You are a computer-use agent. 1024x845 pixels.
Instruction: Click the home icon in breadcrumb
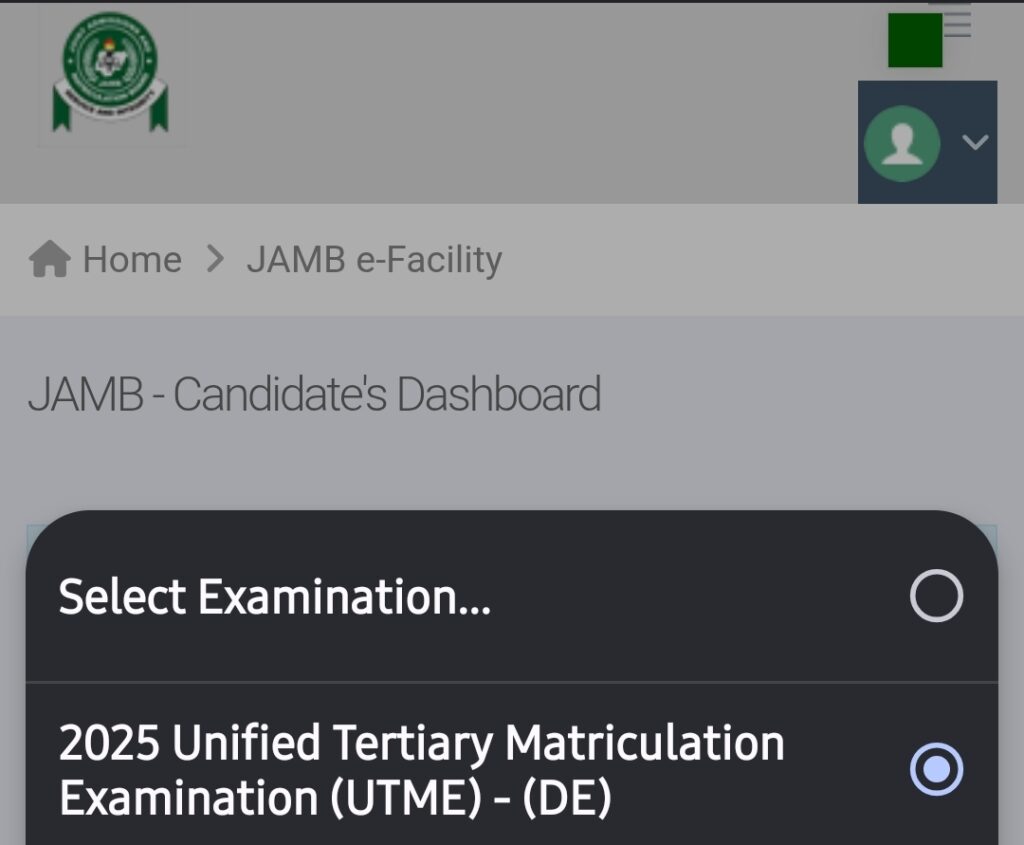[50, 259]
